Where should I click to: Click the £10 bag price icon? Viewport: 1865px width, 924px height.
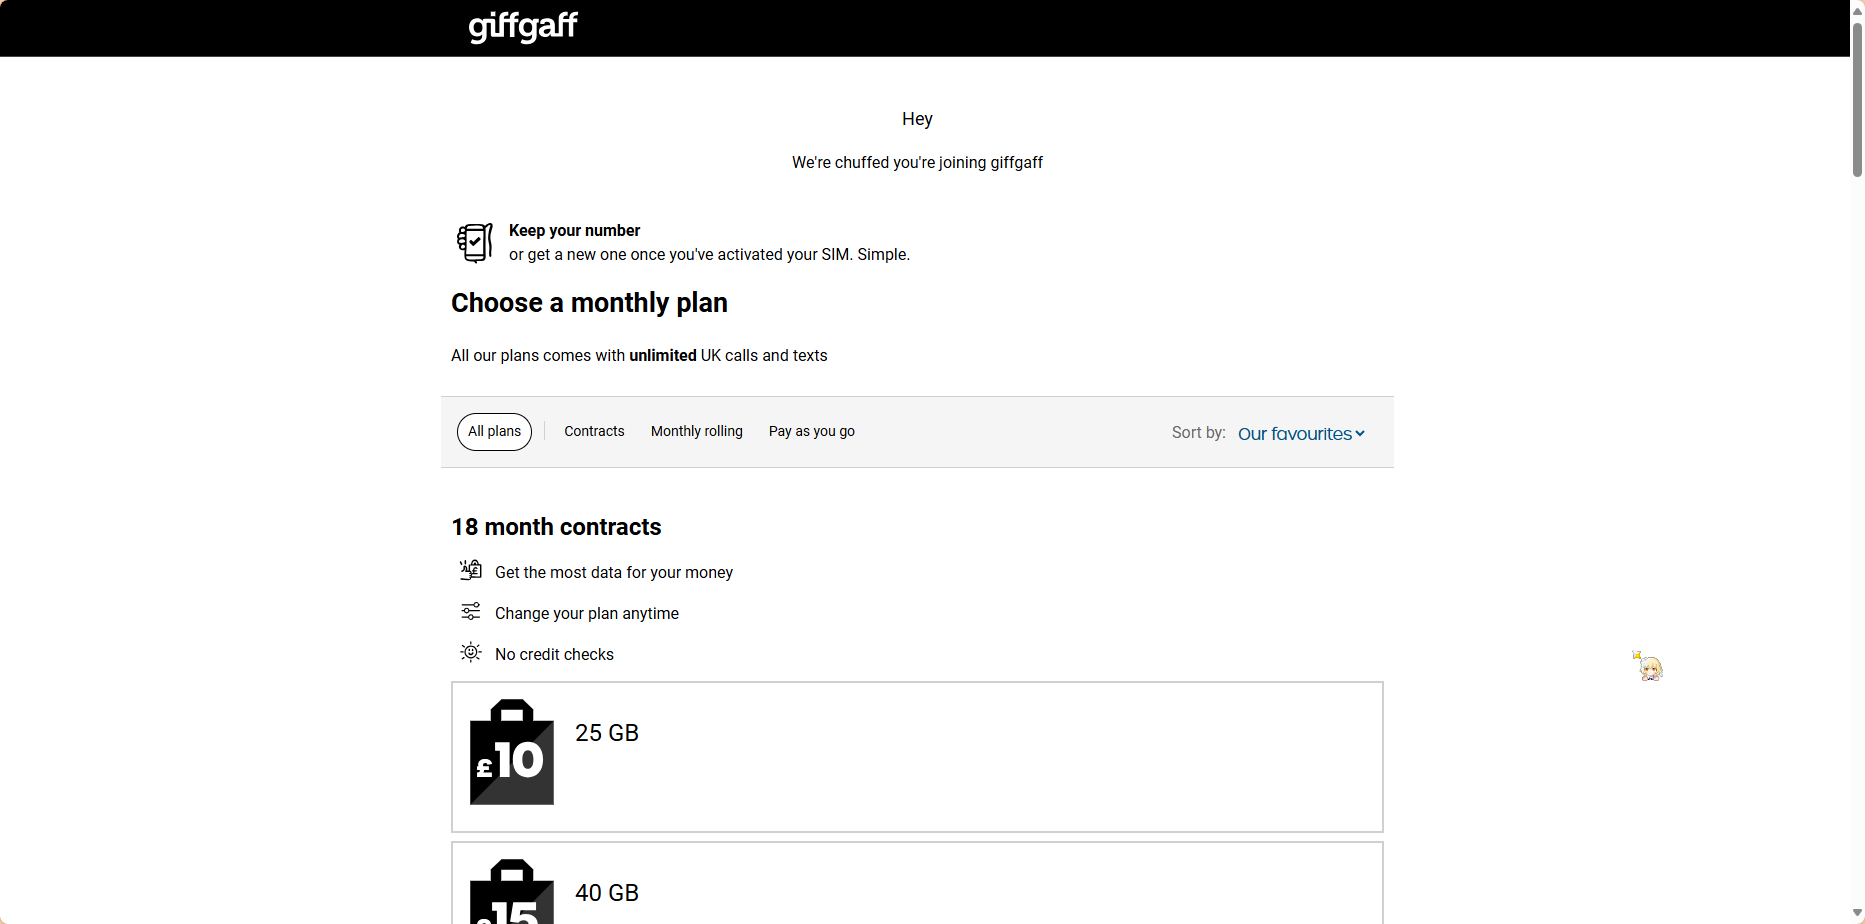pyautogui.click(x=512, y=752)
